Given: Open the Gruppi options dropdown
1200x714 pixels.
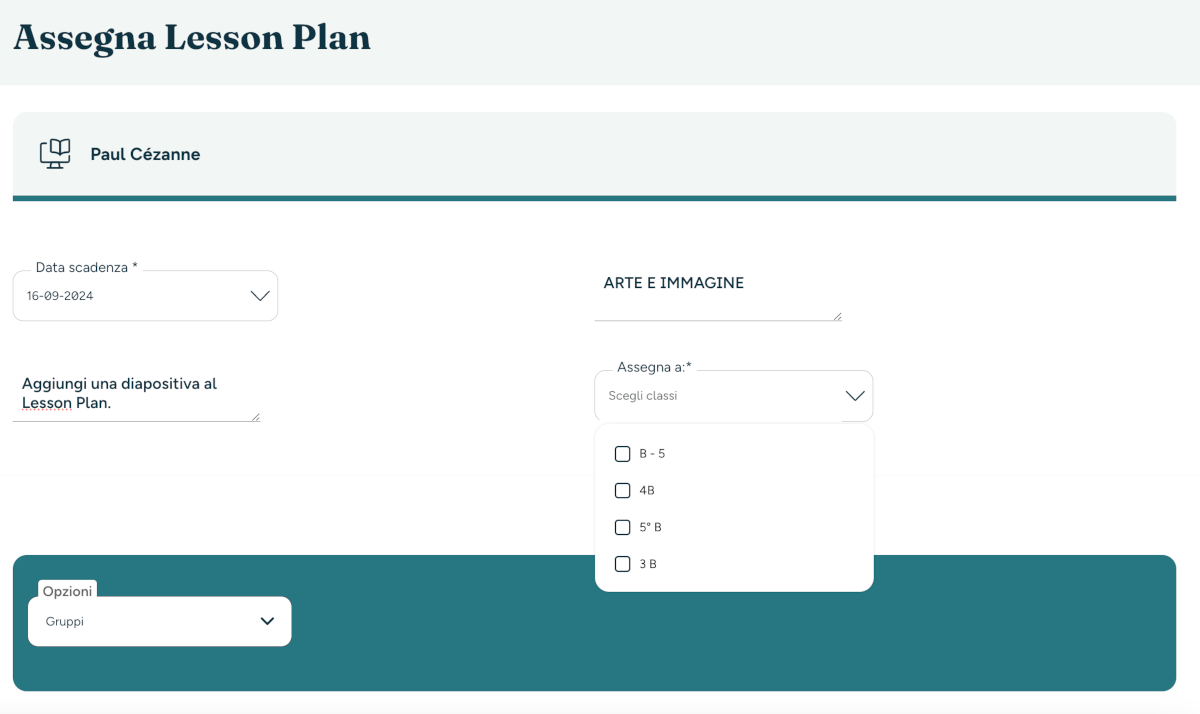Looking at the screenshot, I should 160,621.
